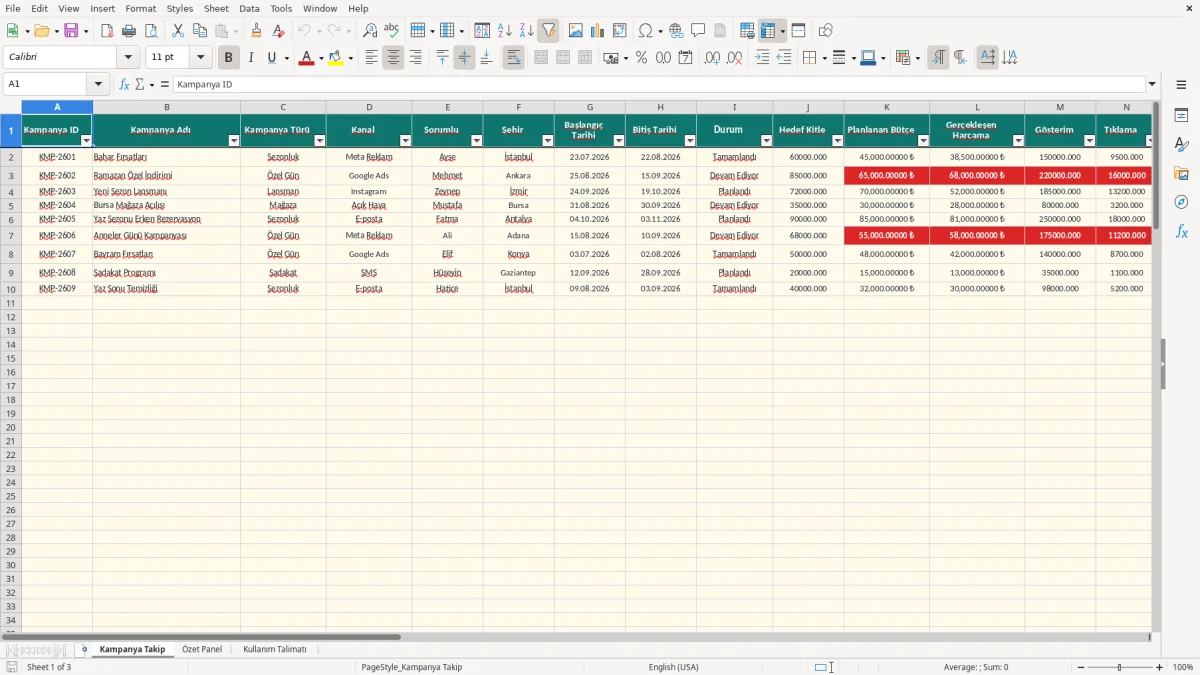
Task: Insert an image via toolbar icon
Action: (576, 31)
